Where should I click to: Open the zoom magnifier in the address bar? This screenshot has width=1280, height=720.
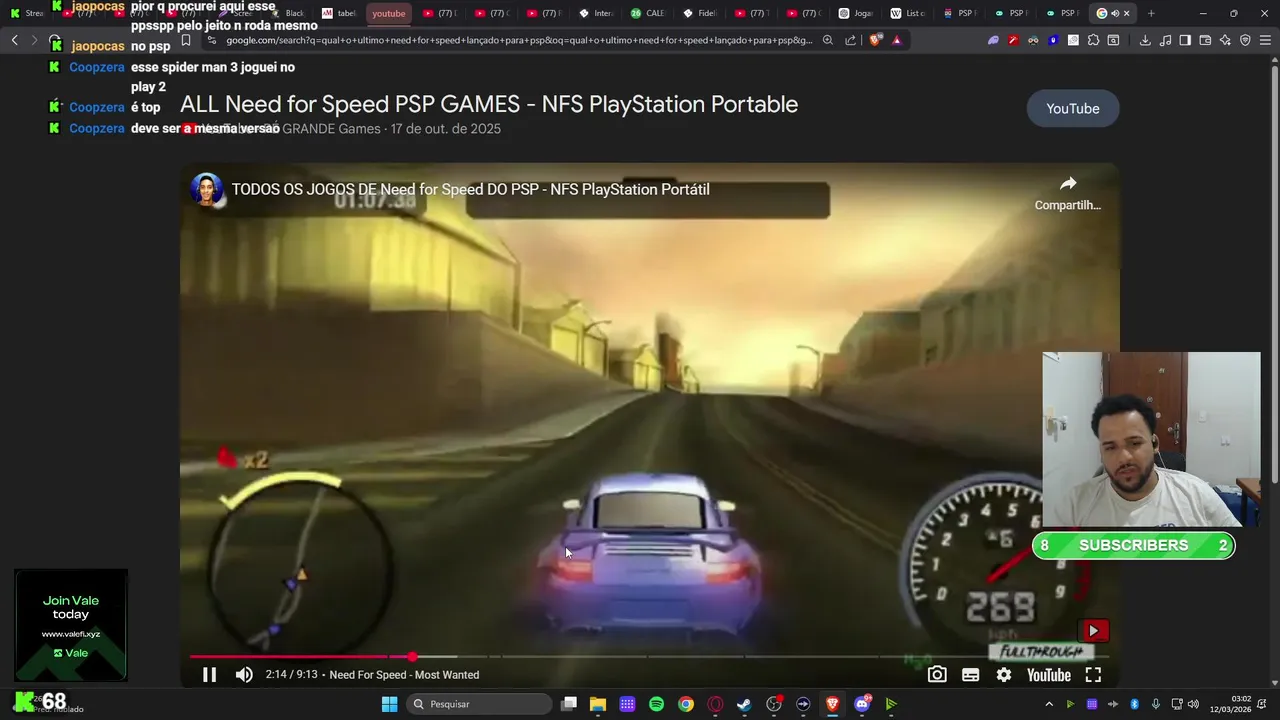pos(827,40)
